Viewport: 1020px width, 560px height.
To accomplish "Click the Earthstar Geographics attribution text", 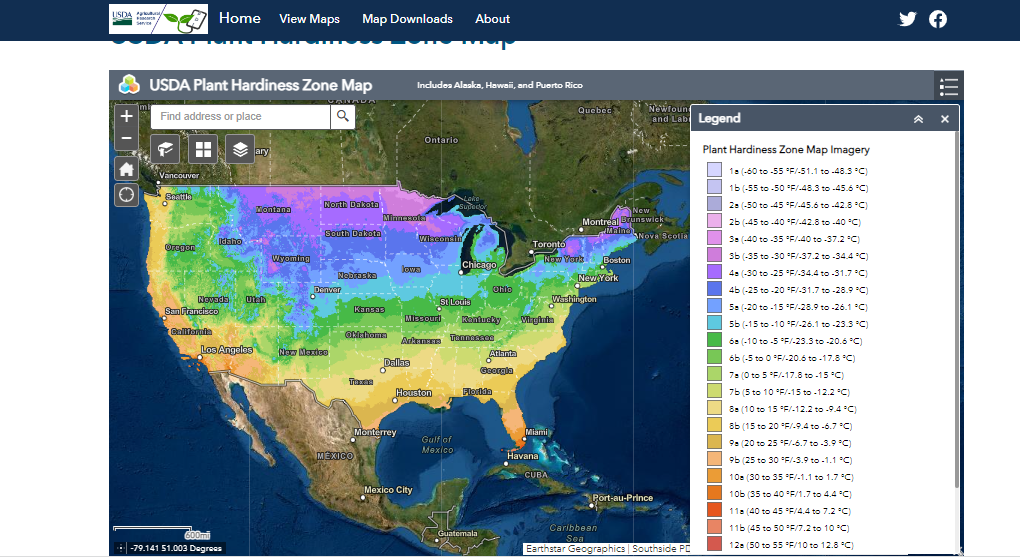I will (x=575, y=549).
